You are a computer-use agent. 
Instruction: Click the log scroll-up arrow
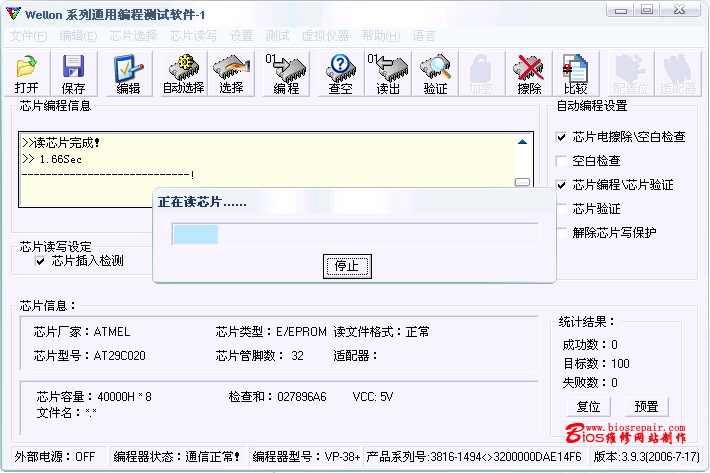tap(523, 142)
